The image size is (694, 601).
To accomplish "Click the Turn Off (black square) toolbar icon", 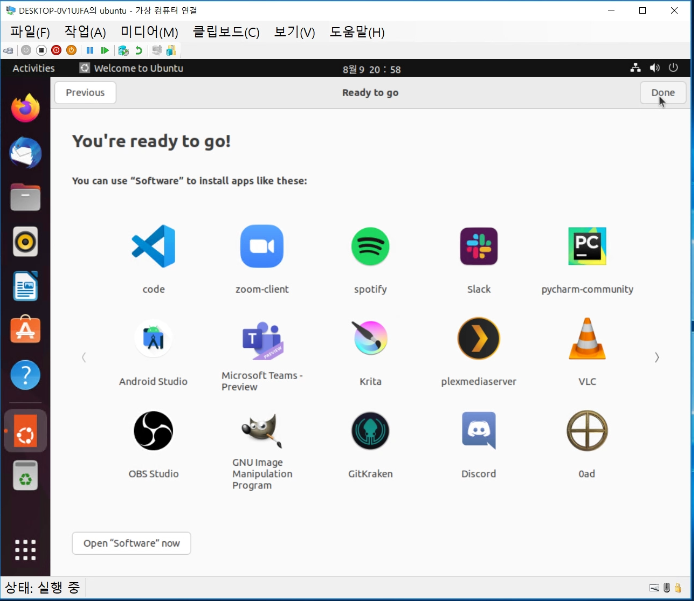I will point(41,50).
